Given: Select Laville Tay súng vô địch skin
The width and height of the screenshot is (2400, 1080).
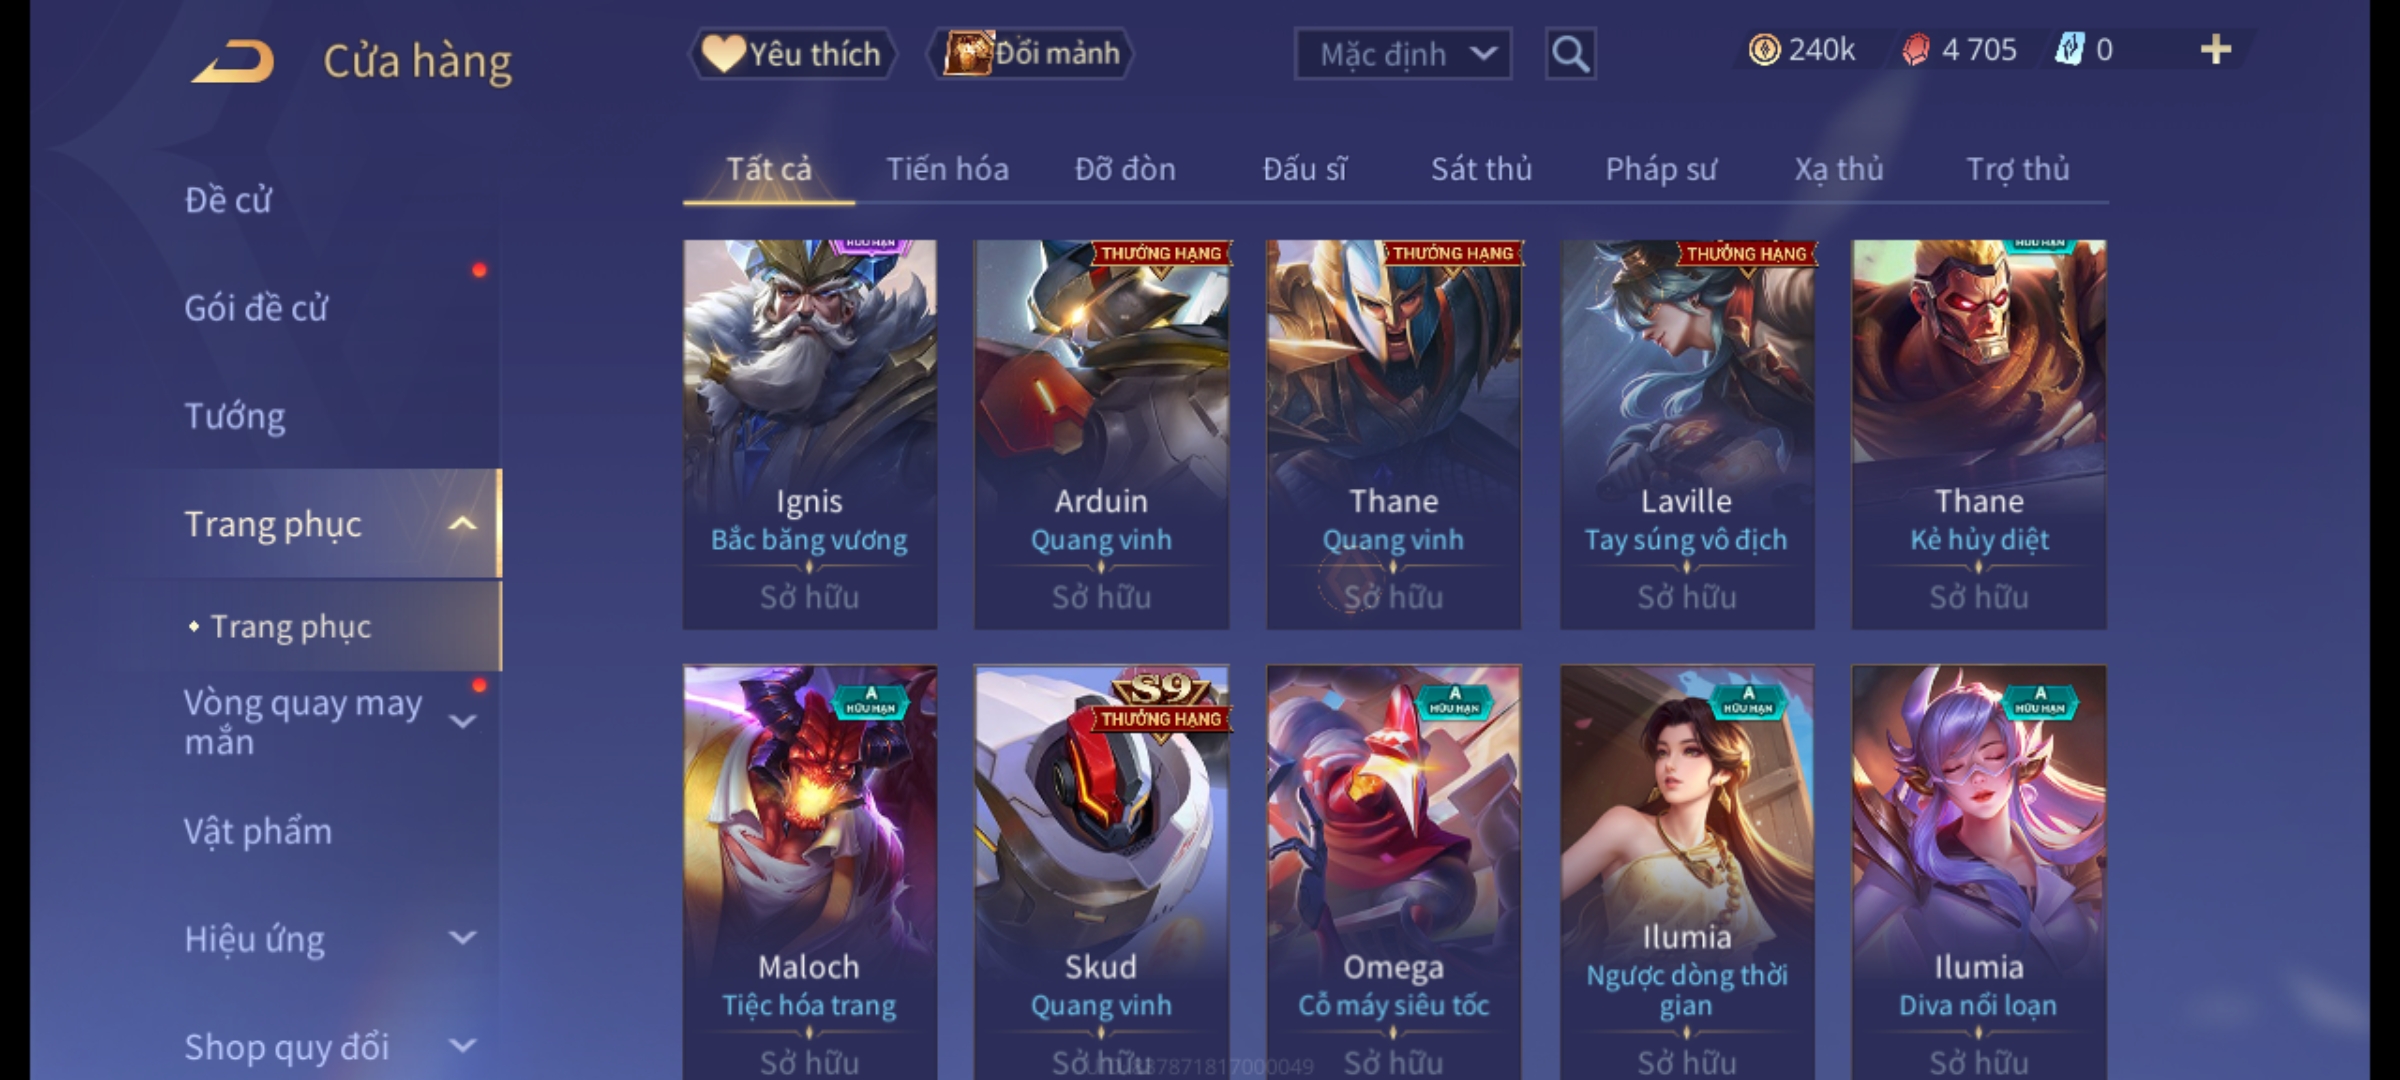Looking at the screenshot, I should 1687,434.
